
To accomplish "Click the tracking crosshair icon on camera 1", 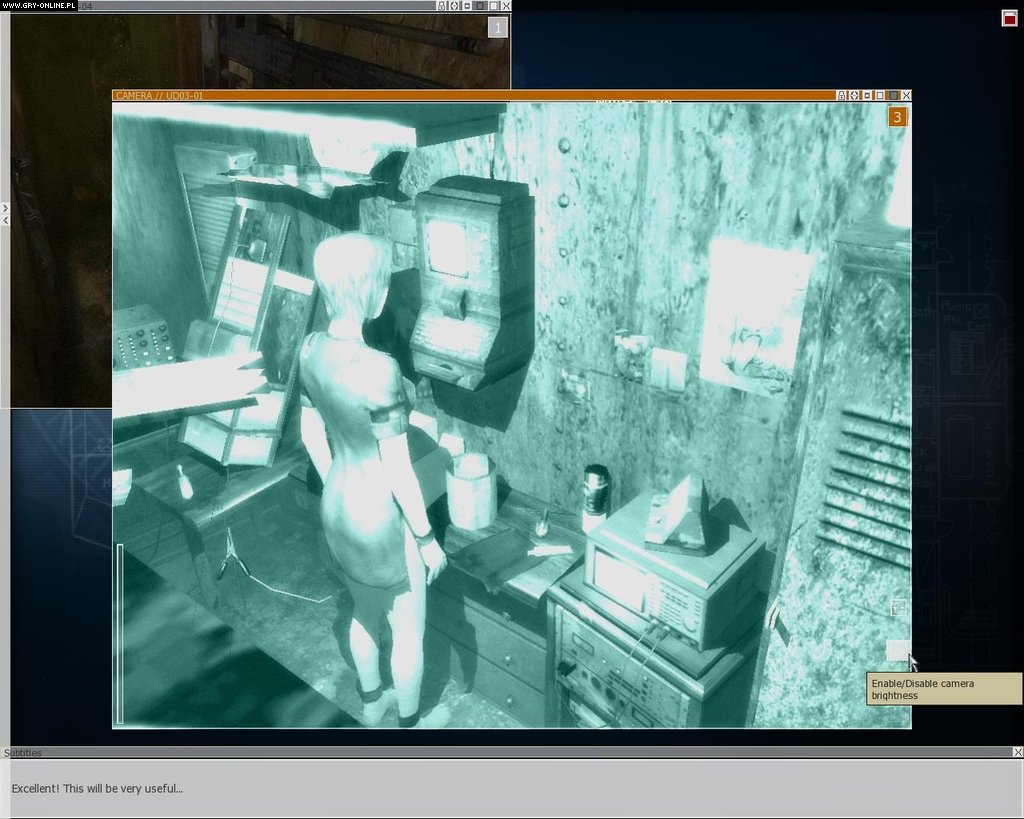I will [454, 7].
